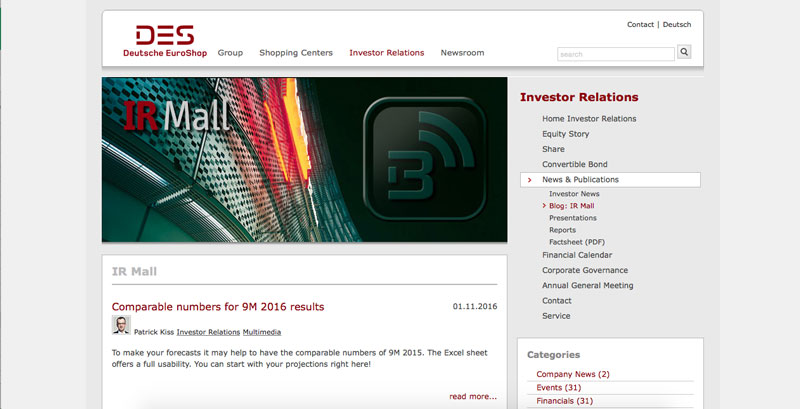Open the Share sidebar item
This screenshot has width=800, height=409.
click(x=553, y=149)
